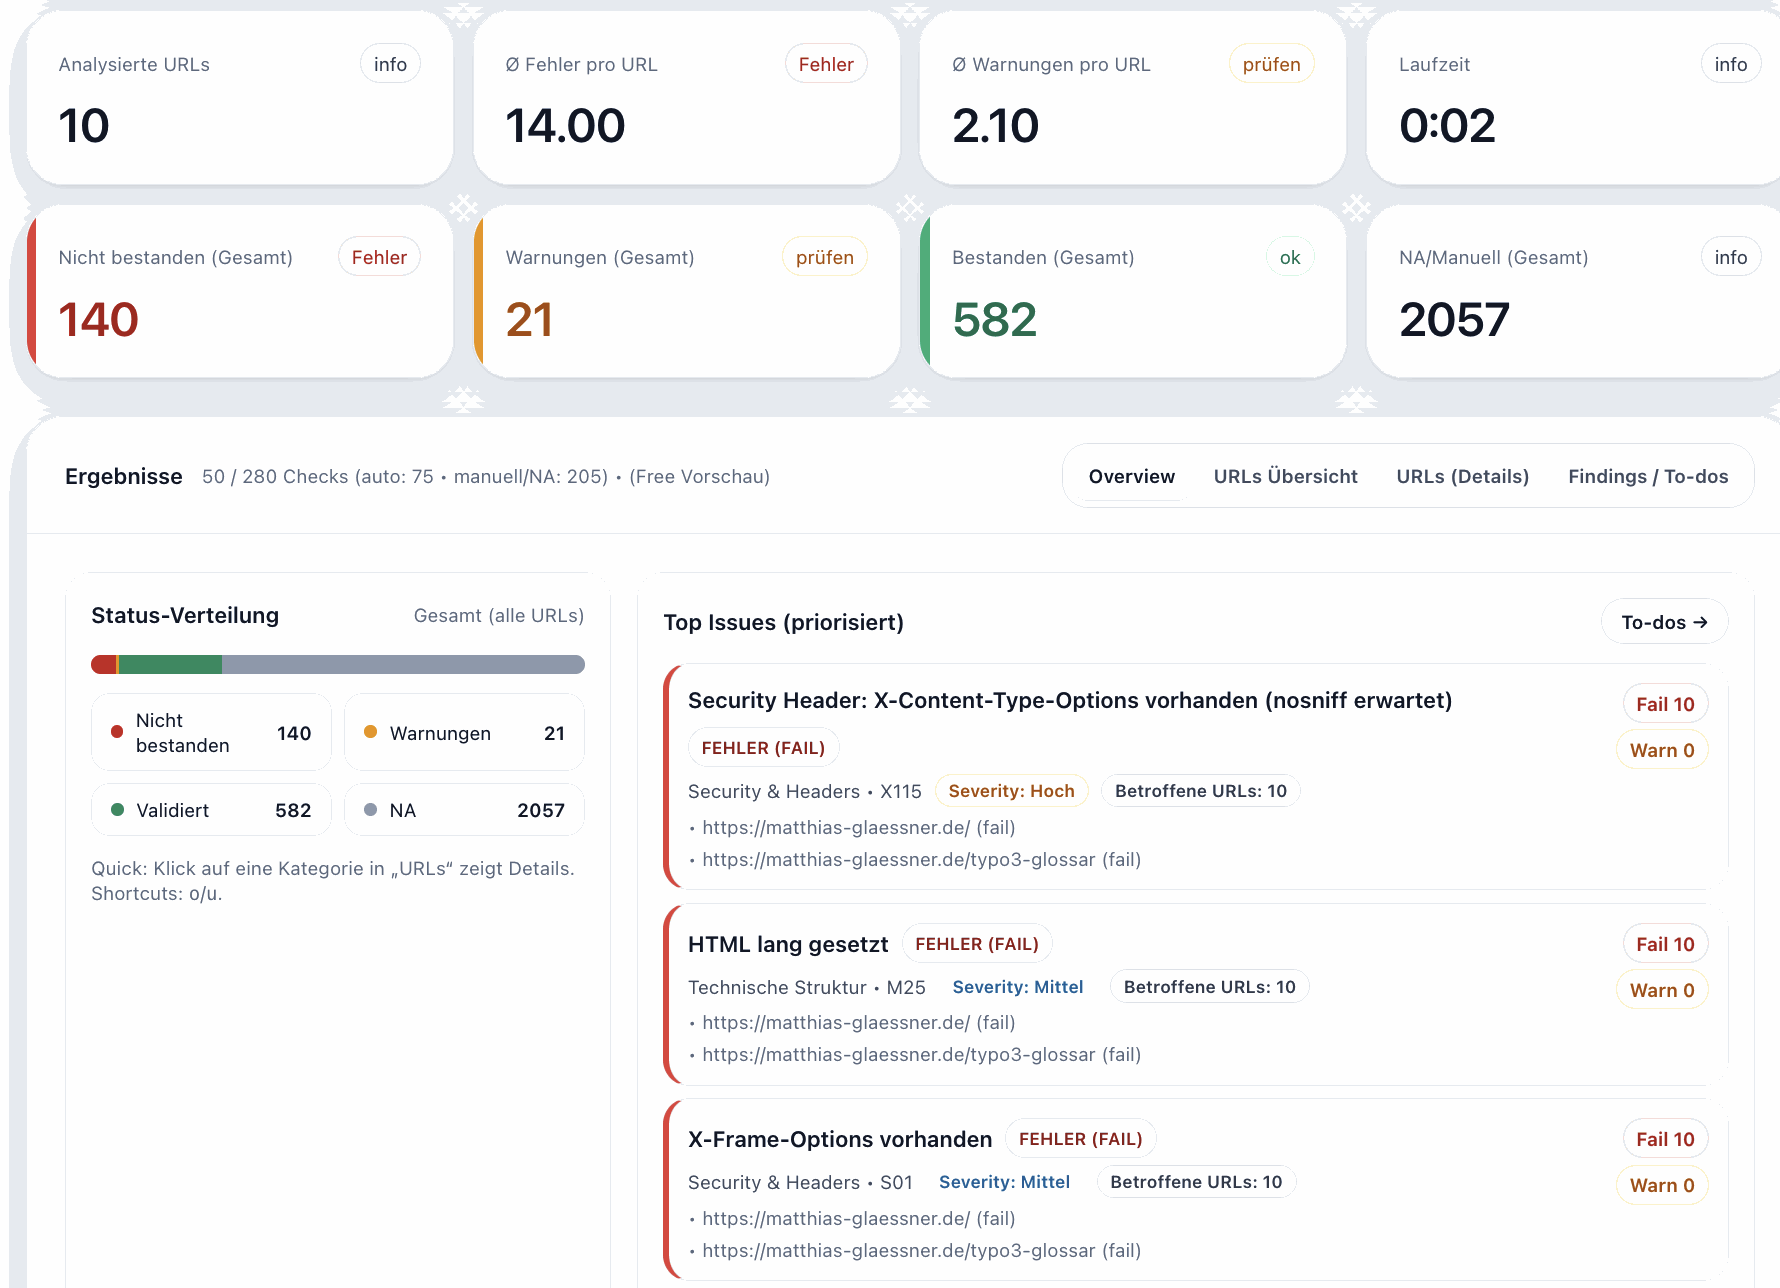The image size is (1780, 1288).
Task: Click the info badge on NA/Manuell (Gesamt)
Action: [1731, 256]
